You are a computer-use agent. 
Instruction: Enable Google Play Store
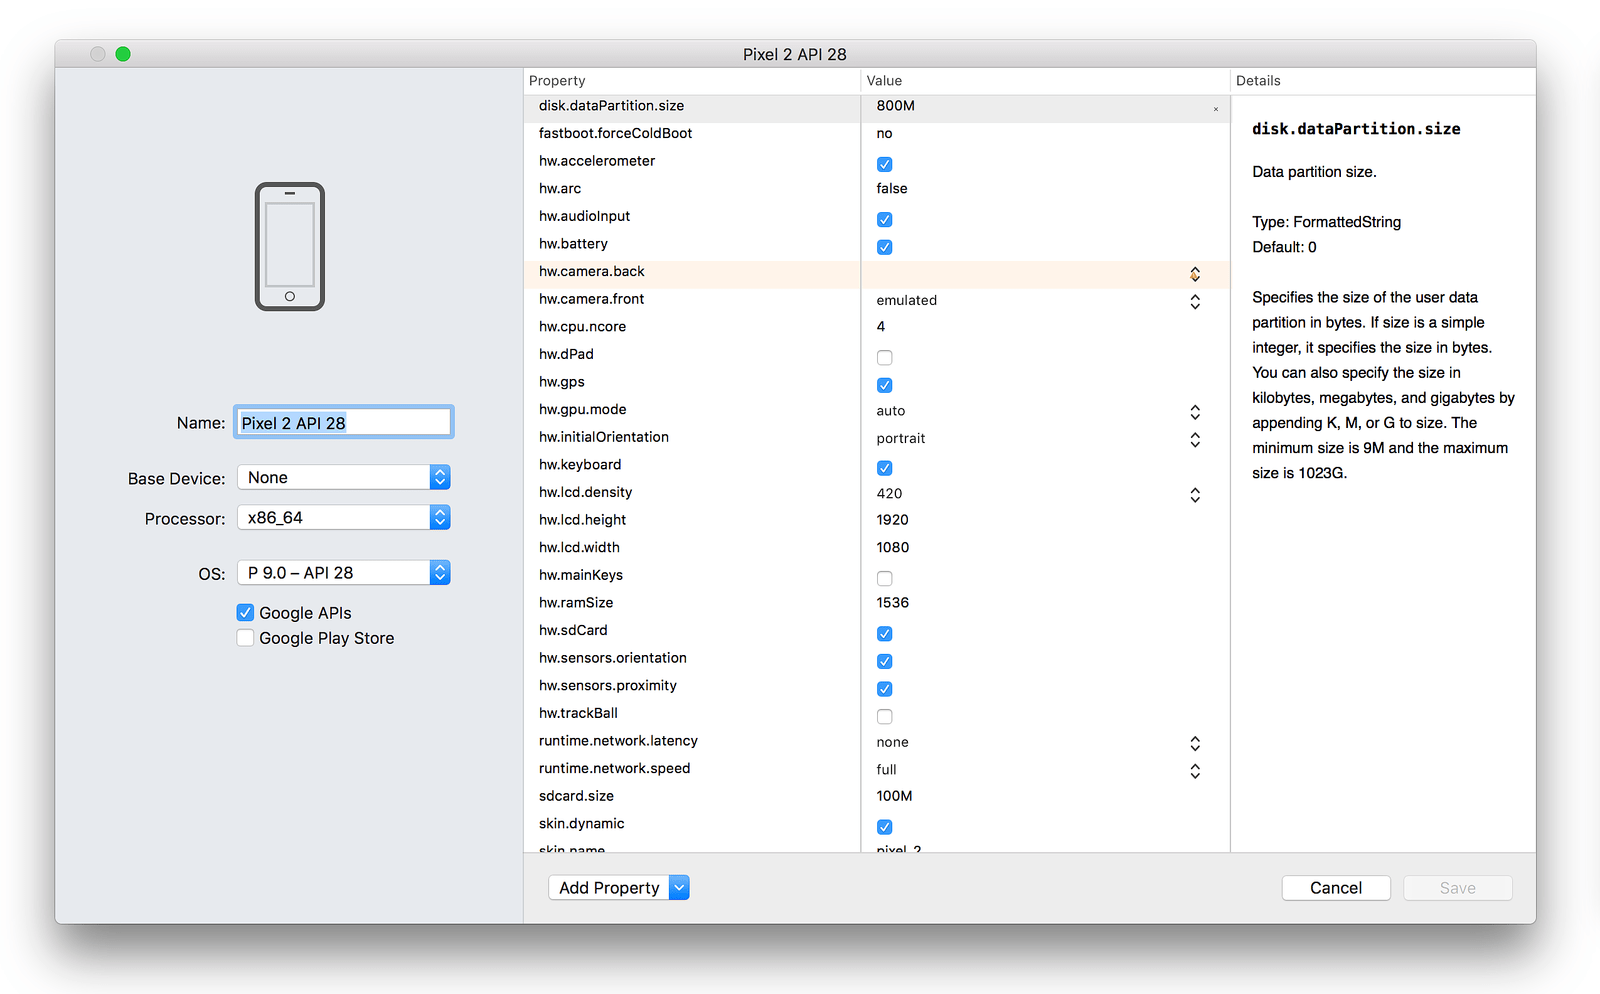(x=245, y=637)
